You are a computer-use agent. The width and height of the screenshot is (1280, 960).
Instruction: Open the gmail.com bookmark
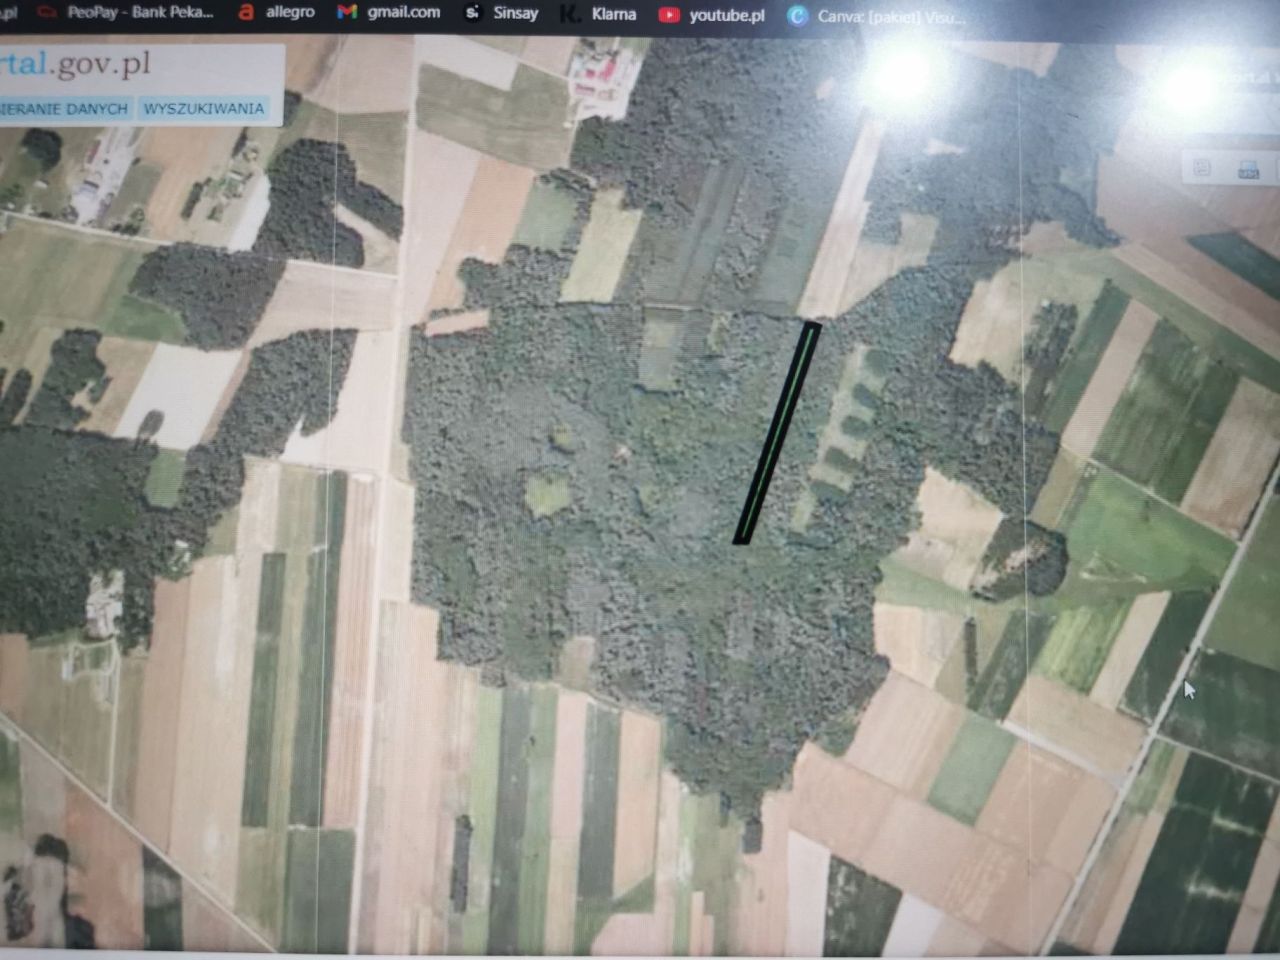click(x=389, y=13)
